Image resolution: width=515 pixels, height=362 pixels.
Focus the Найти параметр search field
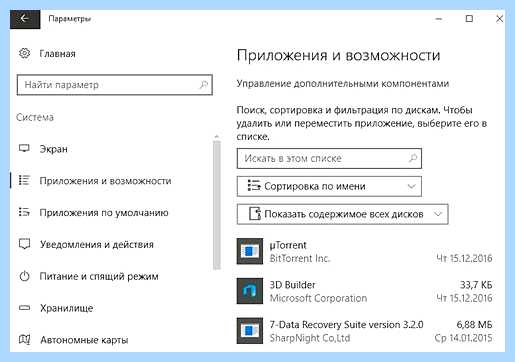pos(115,85)
